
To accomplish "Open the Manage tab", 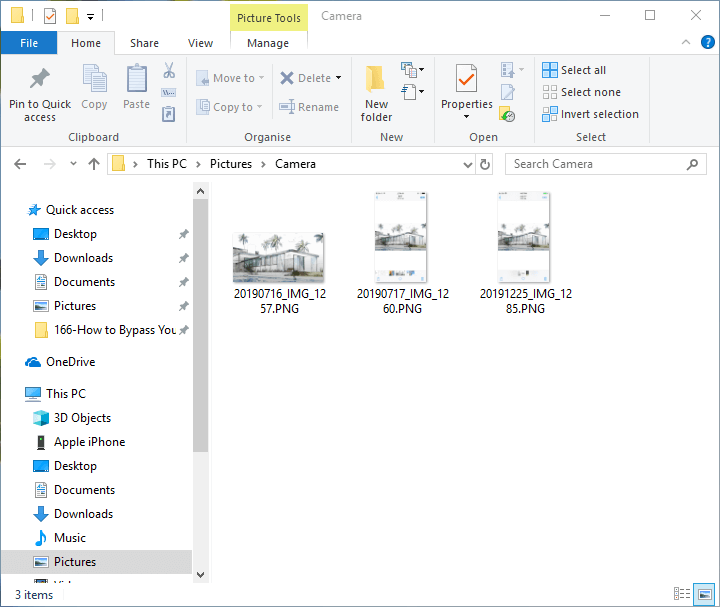I will click(268, 43).
